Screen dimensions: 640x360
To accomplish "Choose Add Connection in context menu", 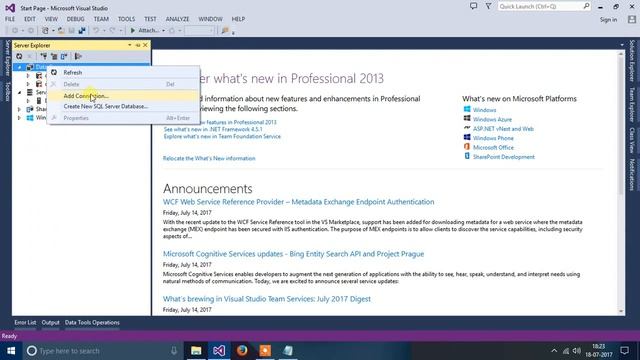I will [x=124, y=96].
